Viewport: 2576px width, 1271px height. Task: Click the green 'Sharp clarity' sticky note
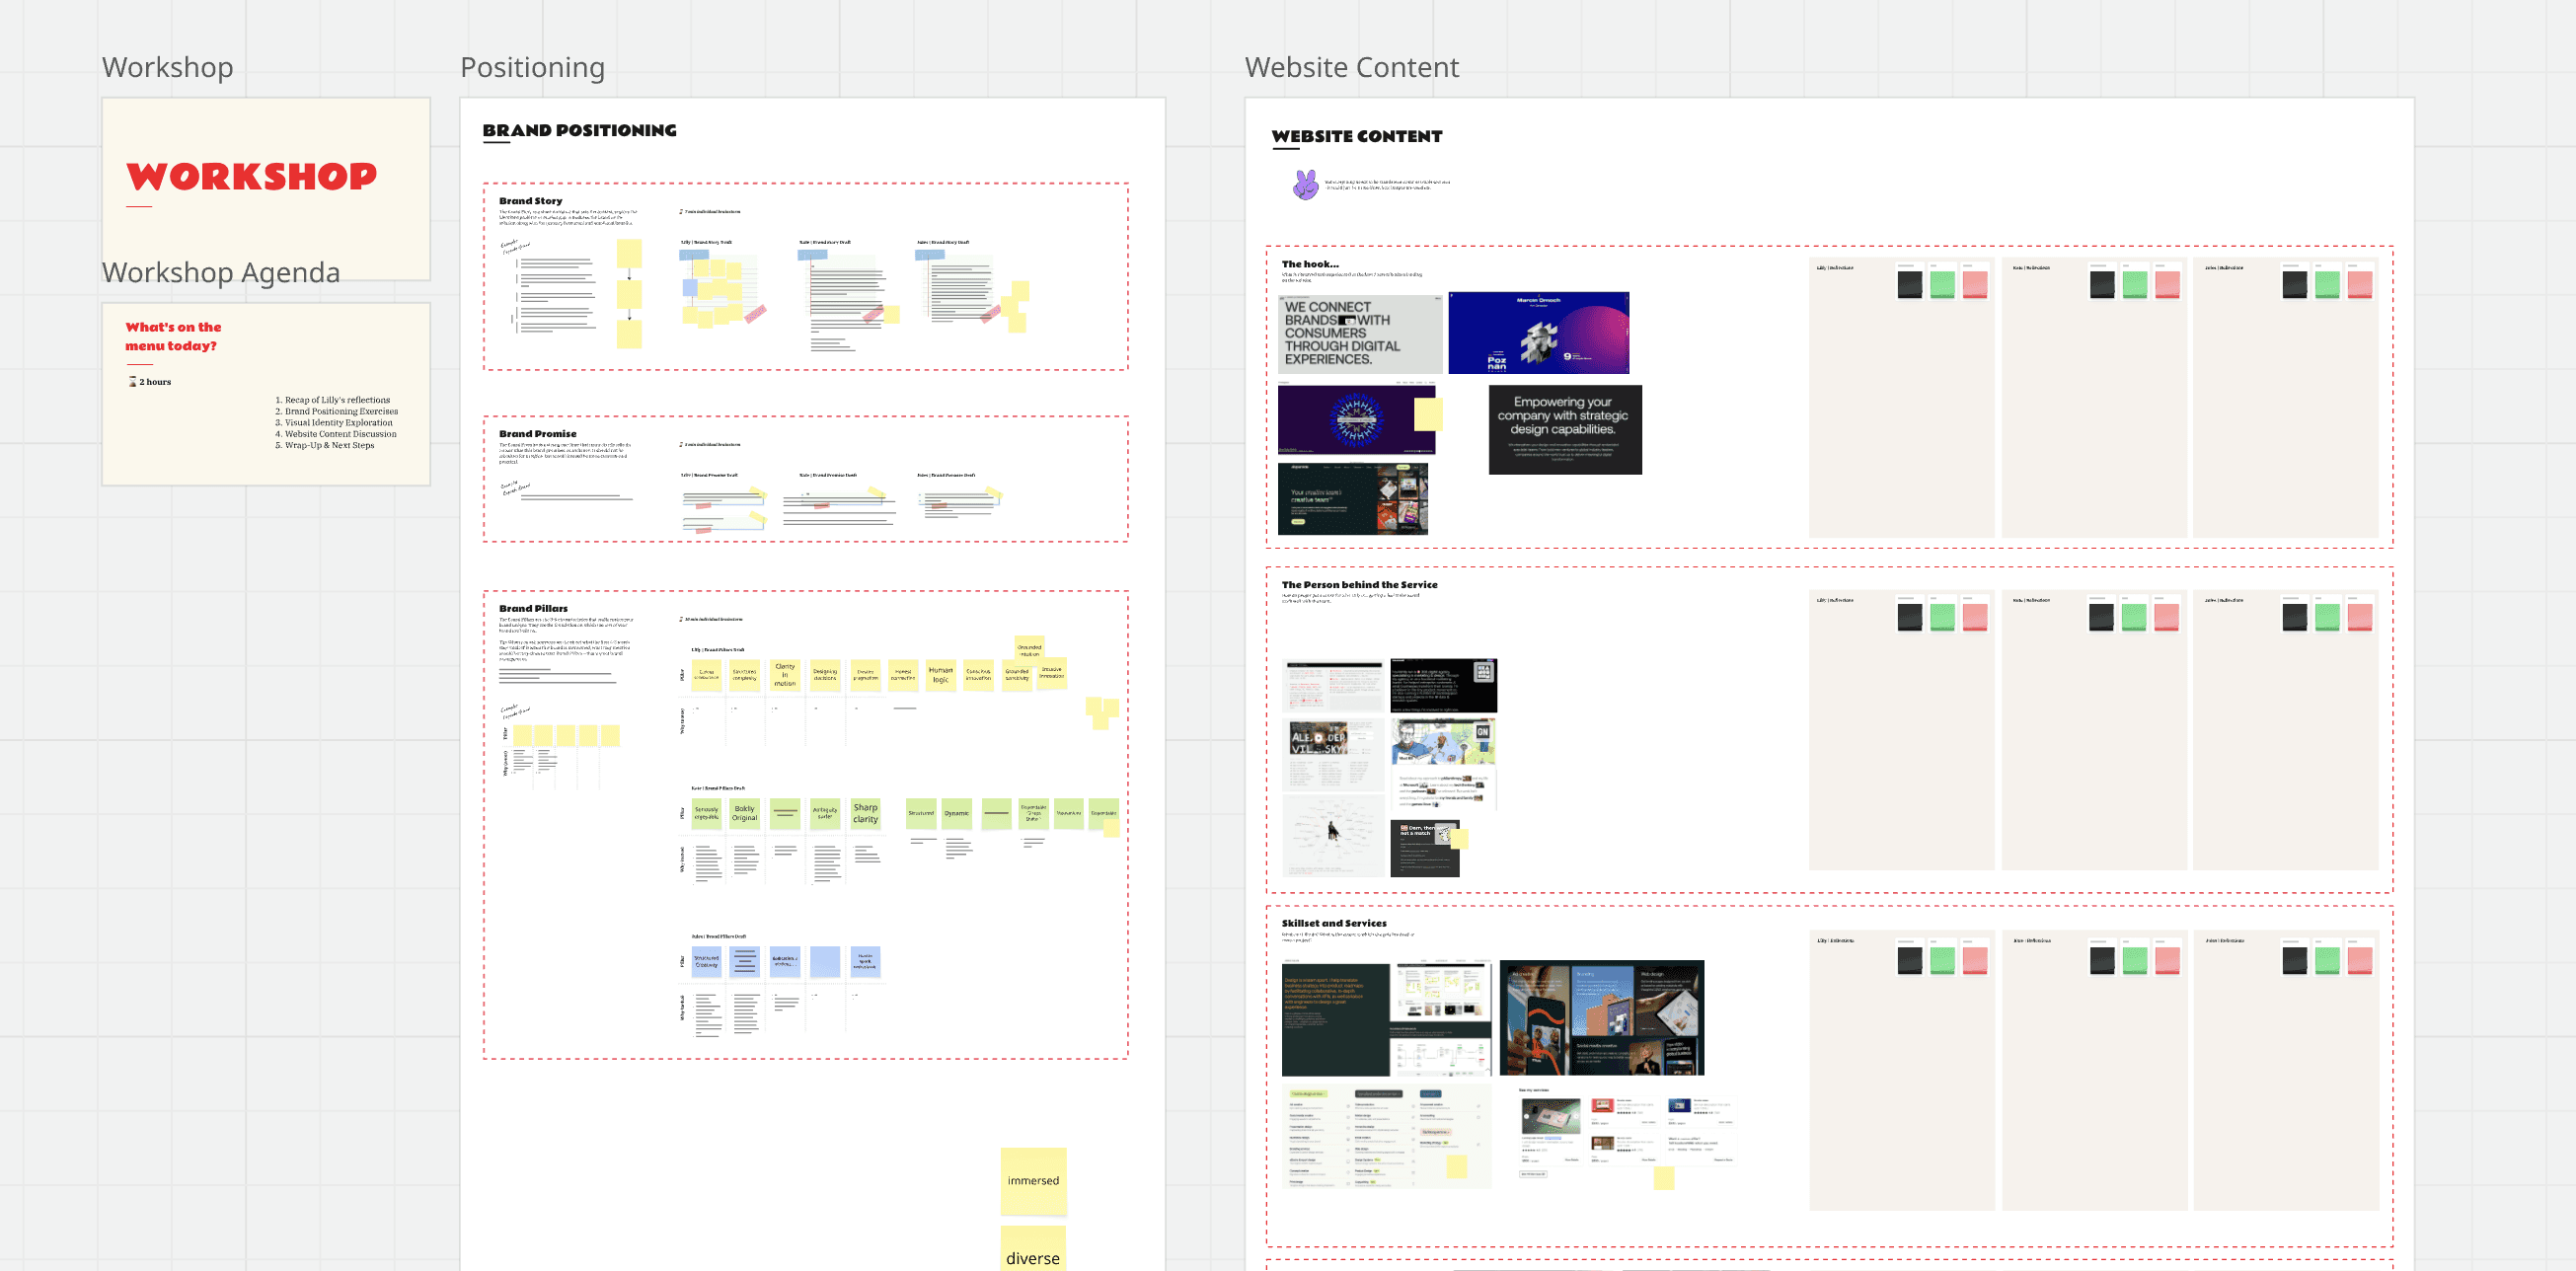coord(865,813)
